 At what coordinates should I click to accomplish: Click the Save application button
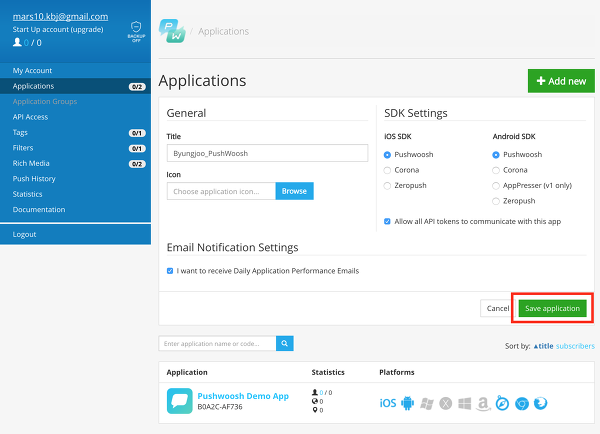tap(552, 308)
